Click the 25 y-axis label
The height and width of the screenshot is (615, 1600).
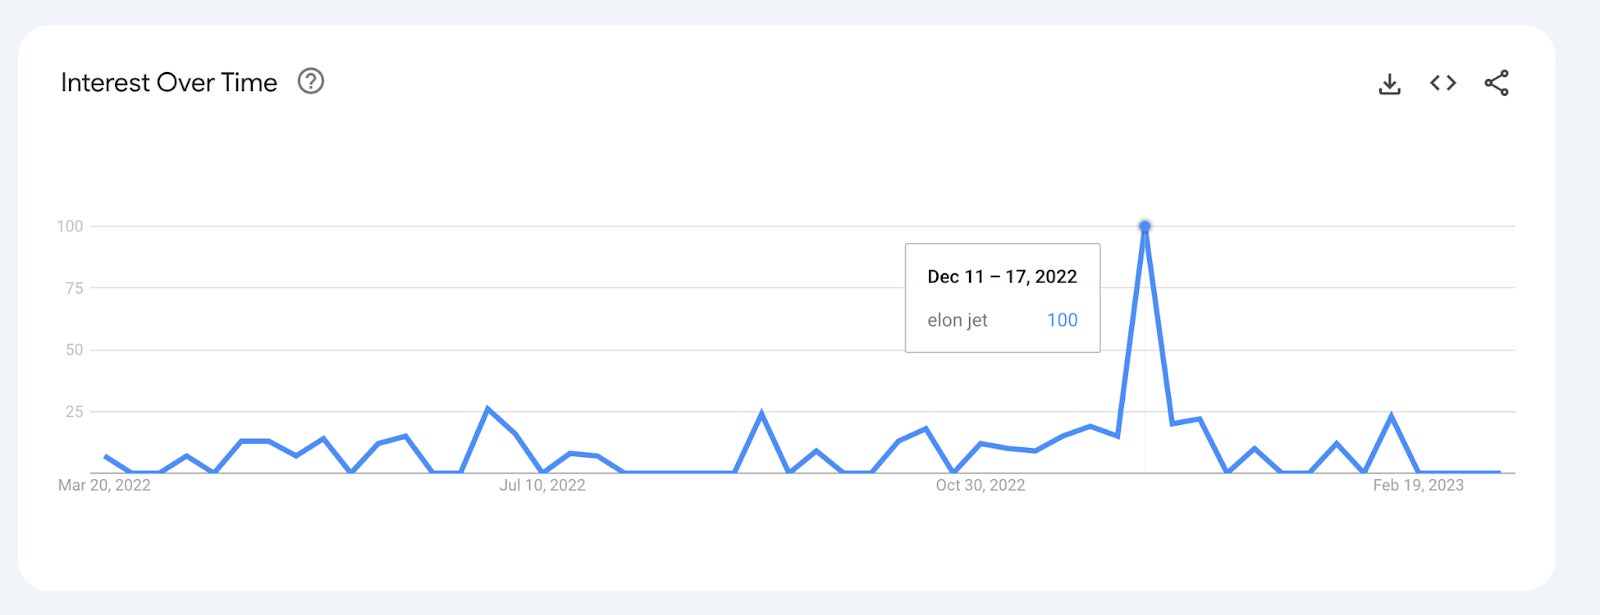(x=74, y=412)
